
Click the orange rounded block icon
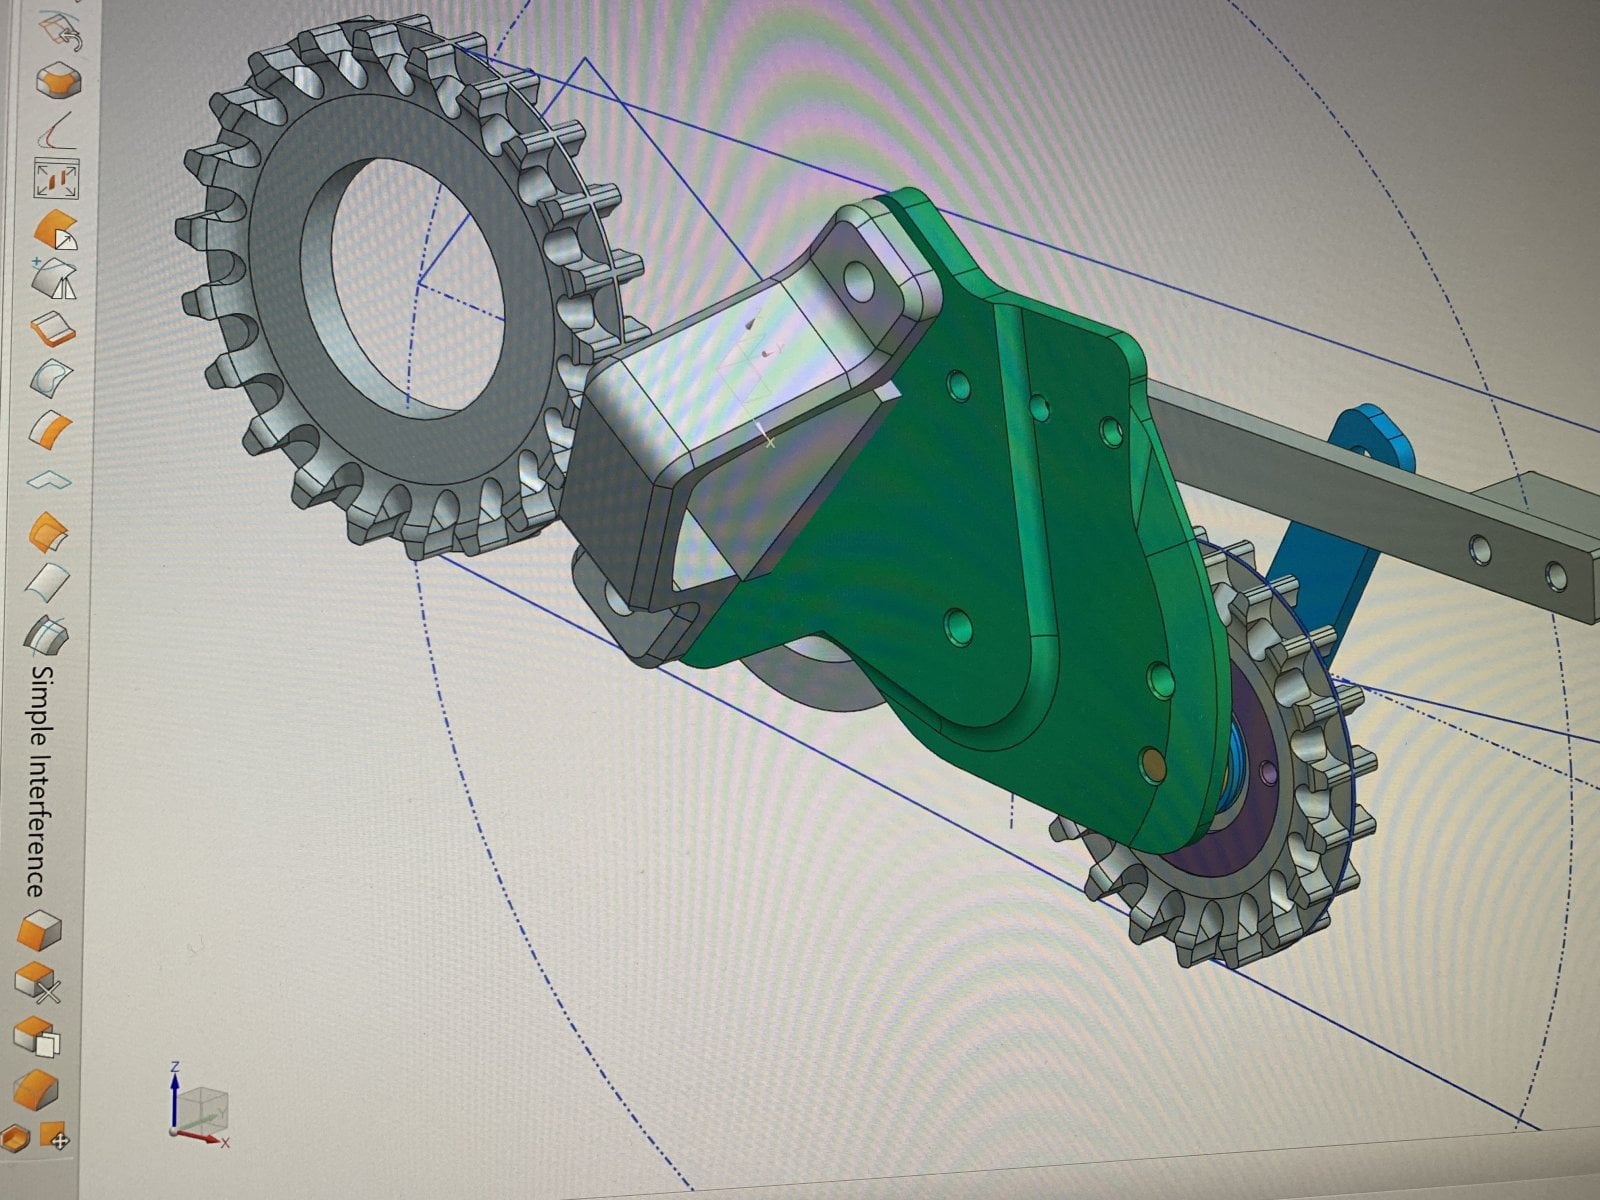click(x=36, y=1088)
